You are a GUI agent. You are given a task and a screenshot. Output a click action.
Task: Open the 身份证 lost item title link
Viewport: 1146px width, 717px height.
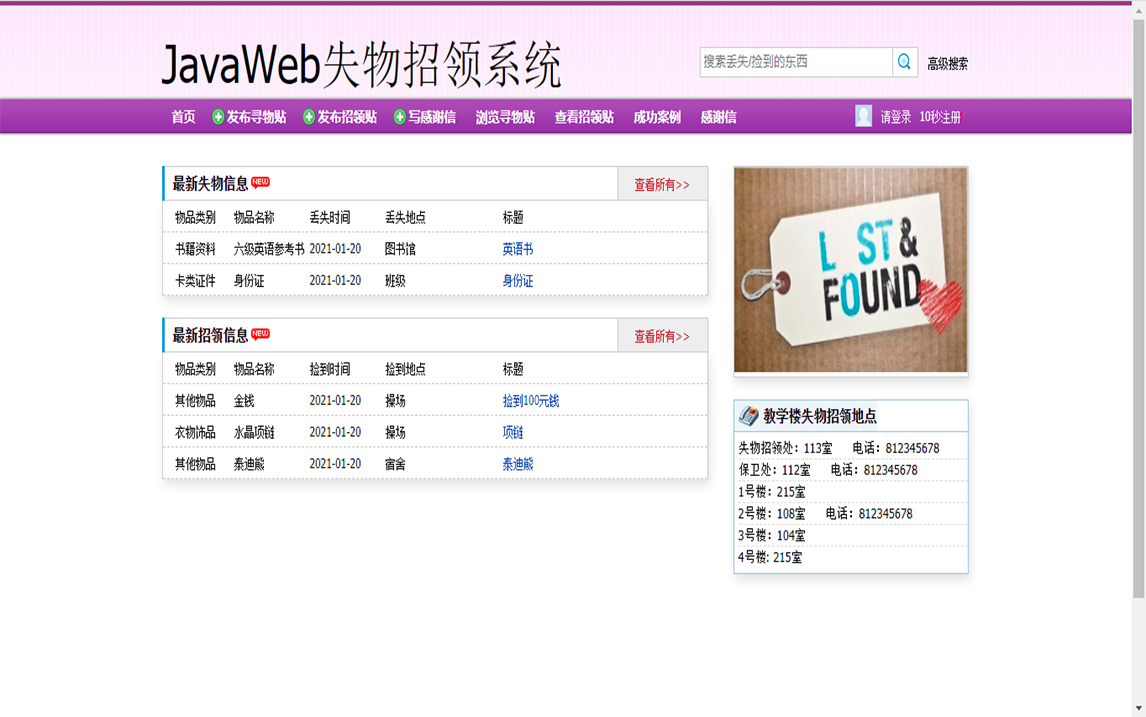(517, 281)
